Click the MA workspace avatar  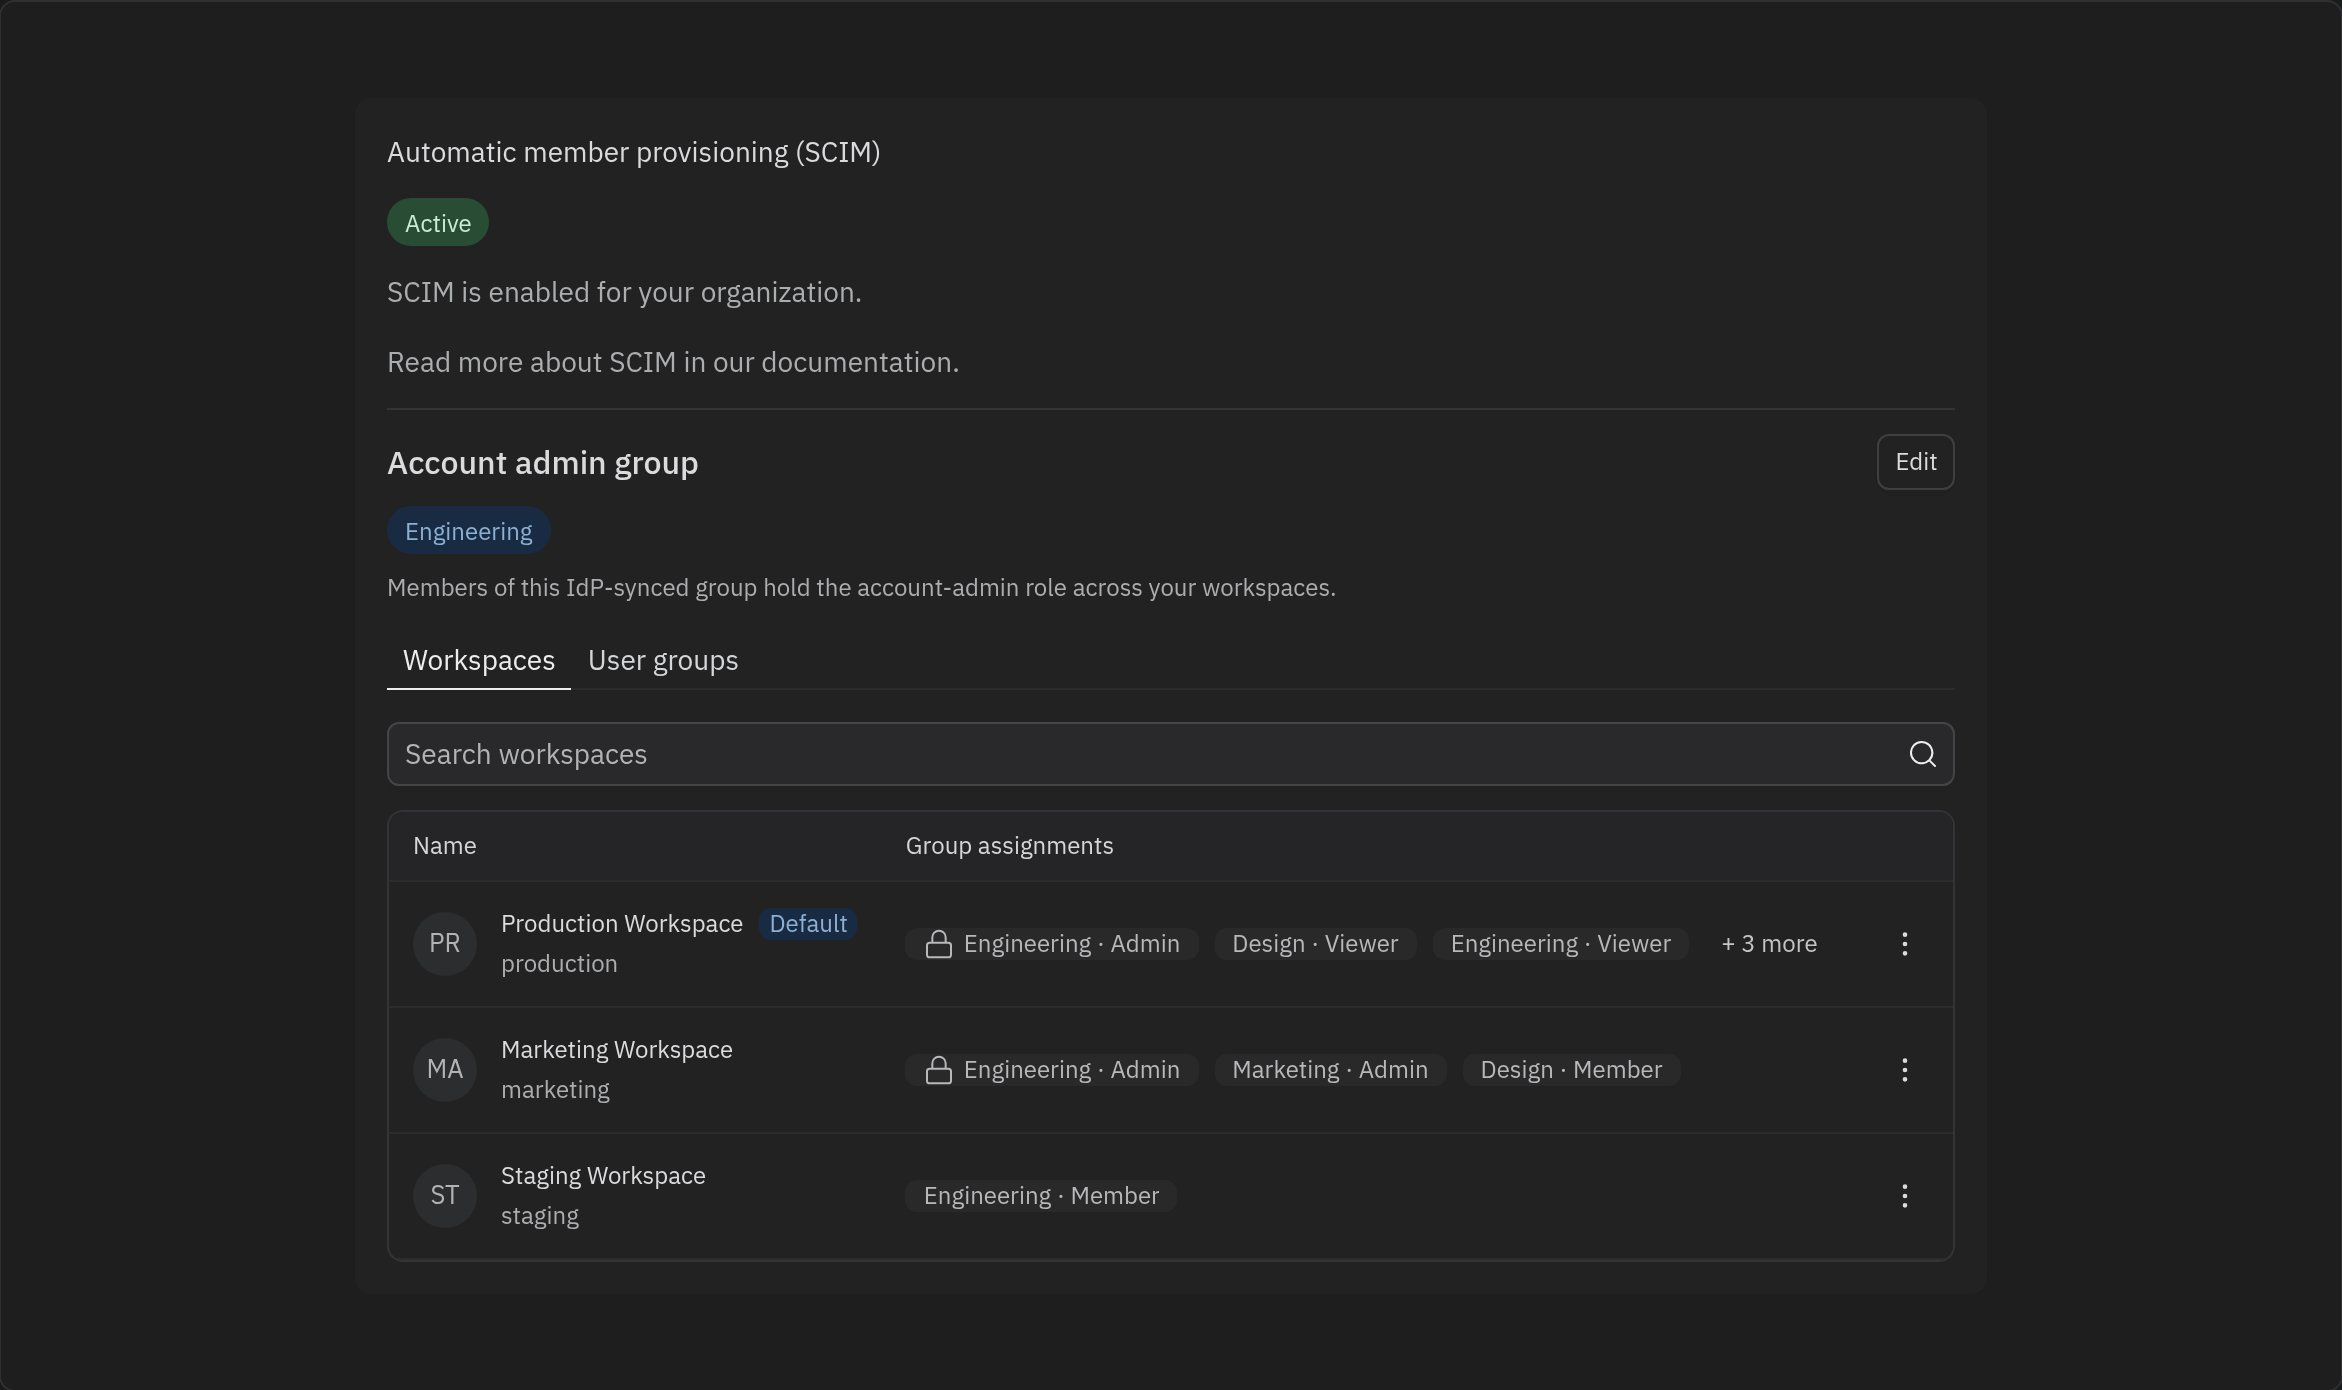445,1070
